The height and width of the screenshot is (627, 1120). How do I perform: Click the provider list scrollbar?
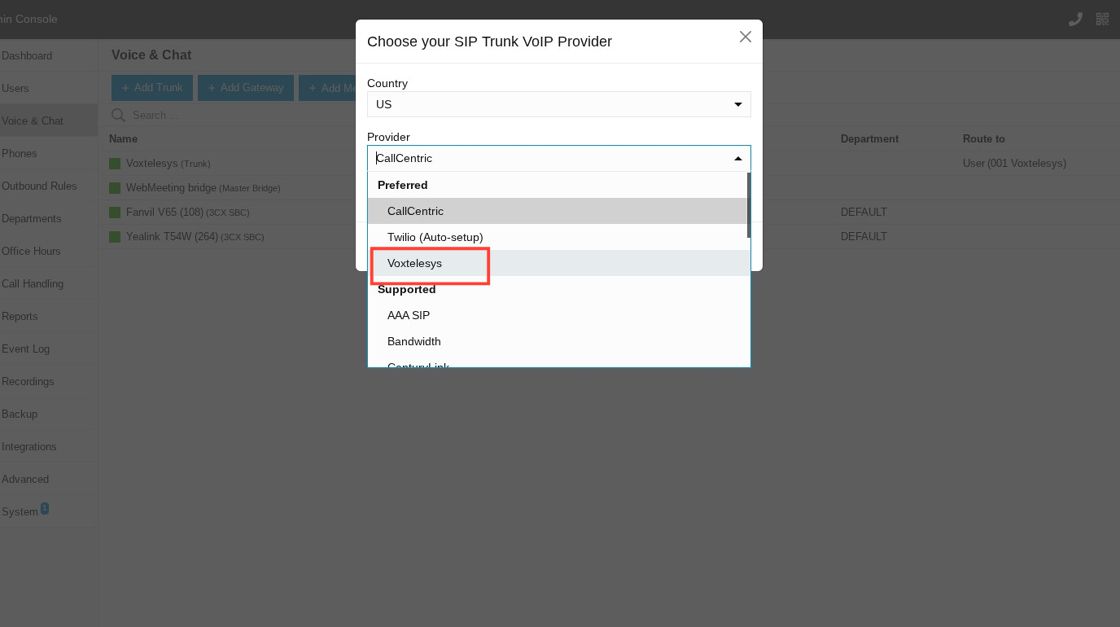(x=748, y=206)
